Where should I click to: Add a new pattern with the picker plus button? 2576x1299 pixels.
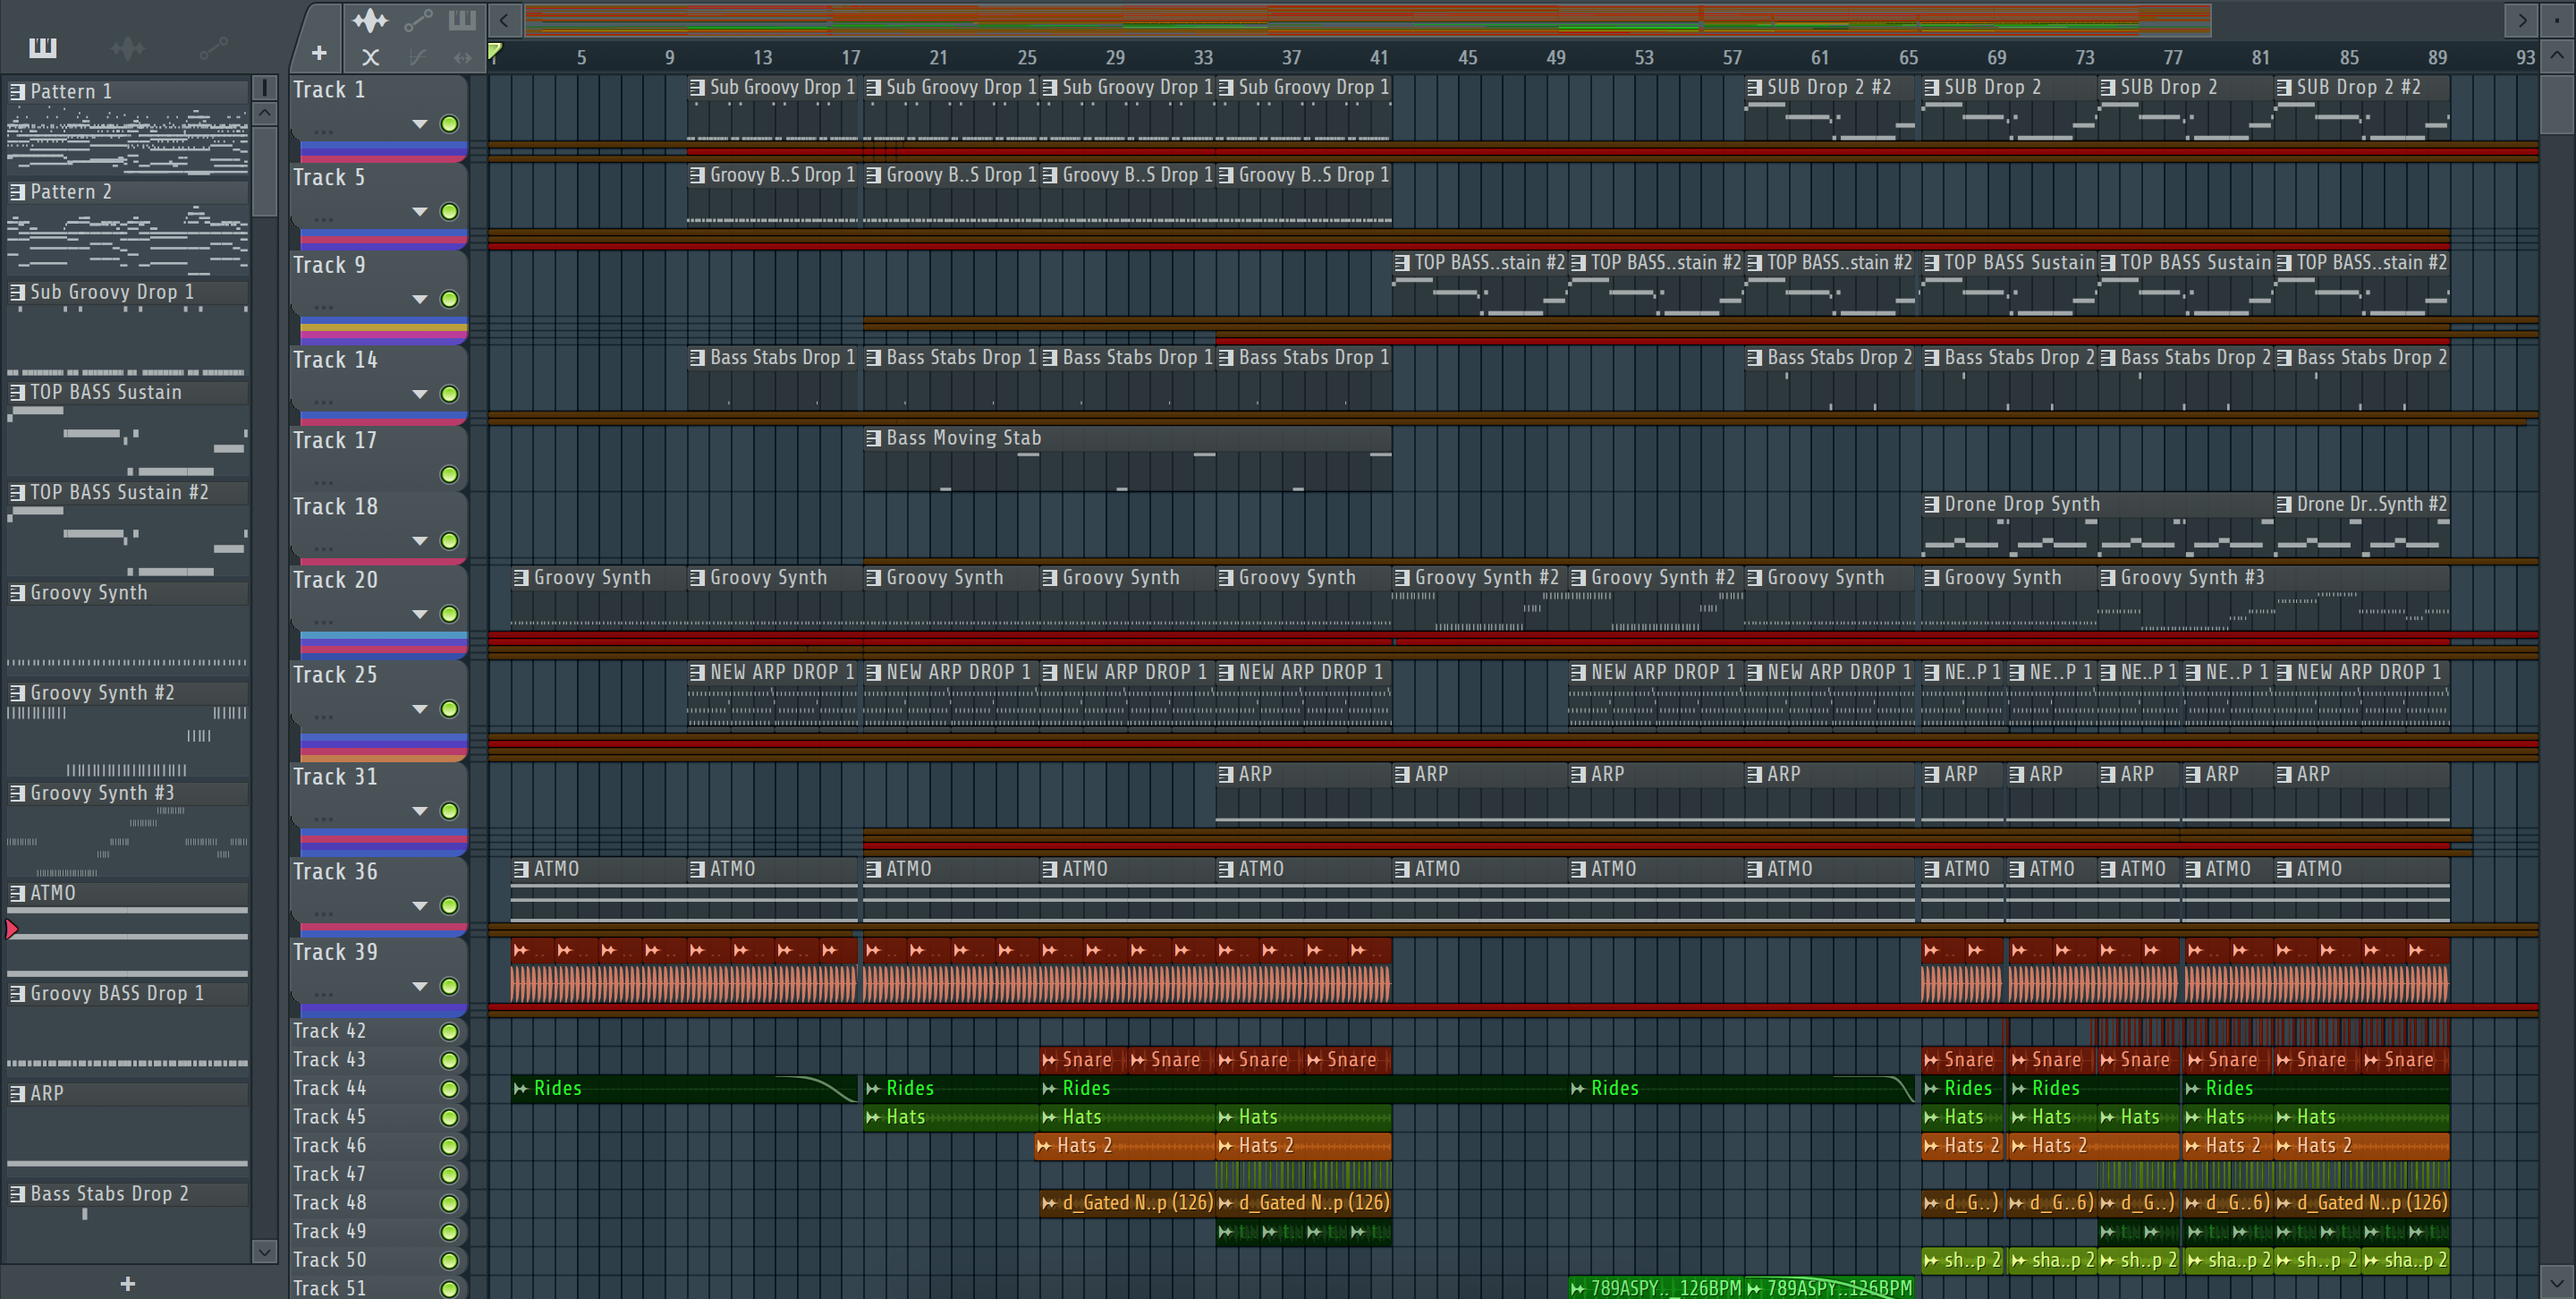[x=127, y=1283]
